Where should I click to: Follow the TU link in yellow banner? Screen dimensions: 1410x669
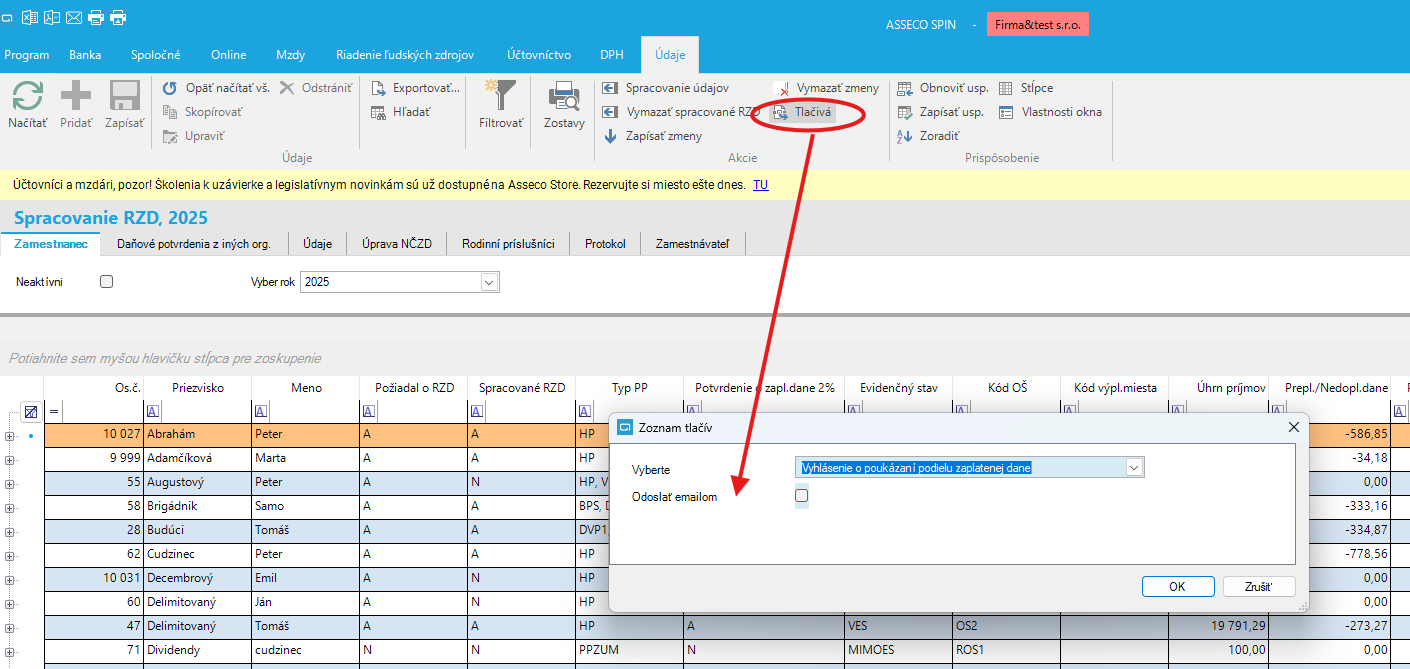coord(760,184)
